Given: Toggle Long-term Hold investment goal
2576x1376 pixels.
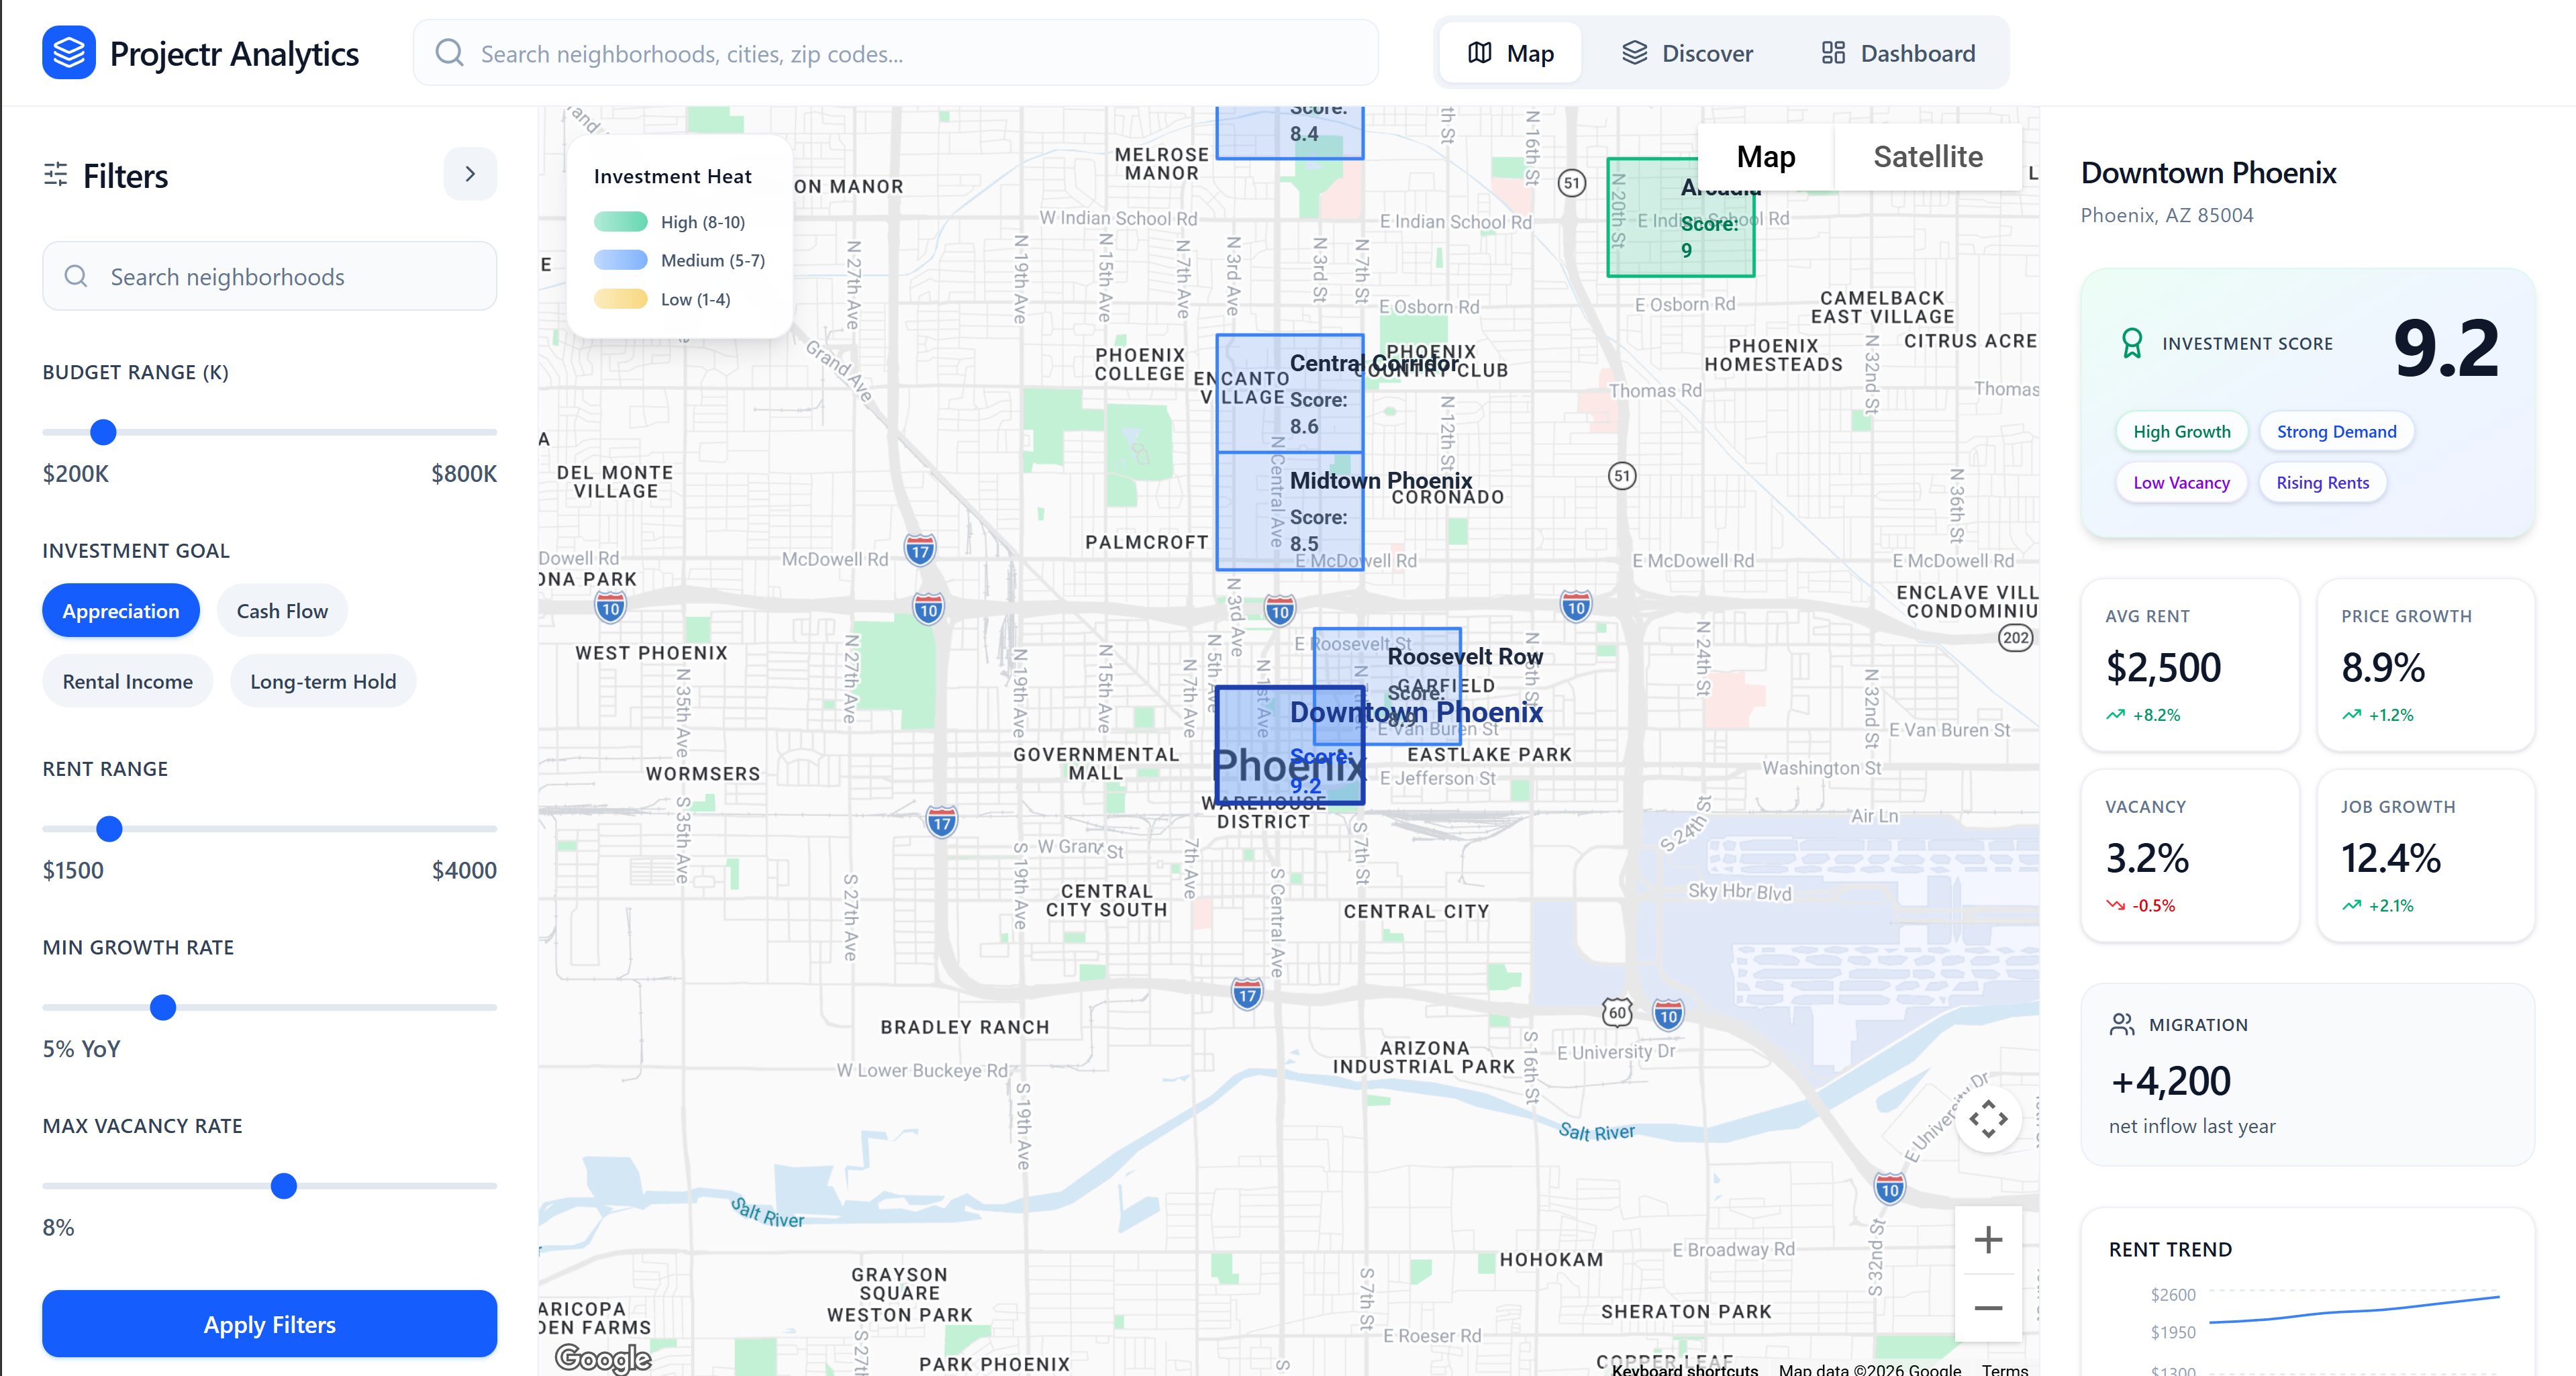Looking at the screenshot, I should [323, 681].
